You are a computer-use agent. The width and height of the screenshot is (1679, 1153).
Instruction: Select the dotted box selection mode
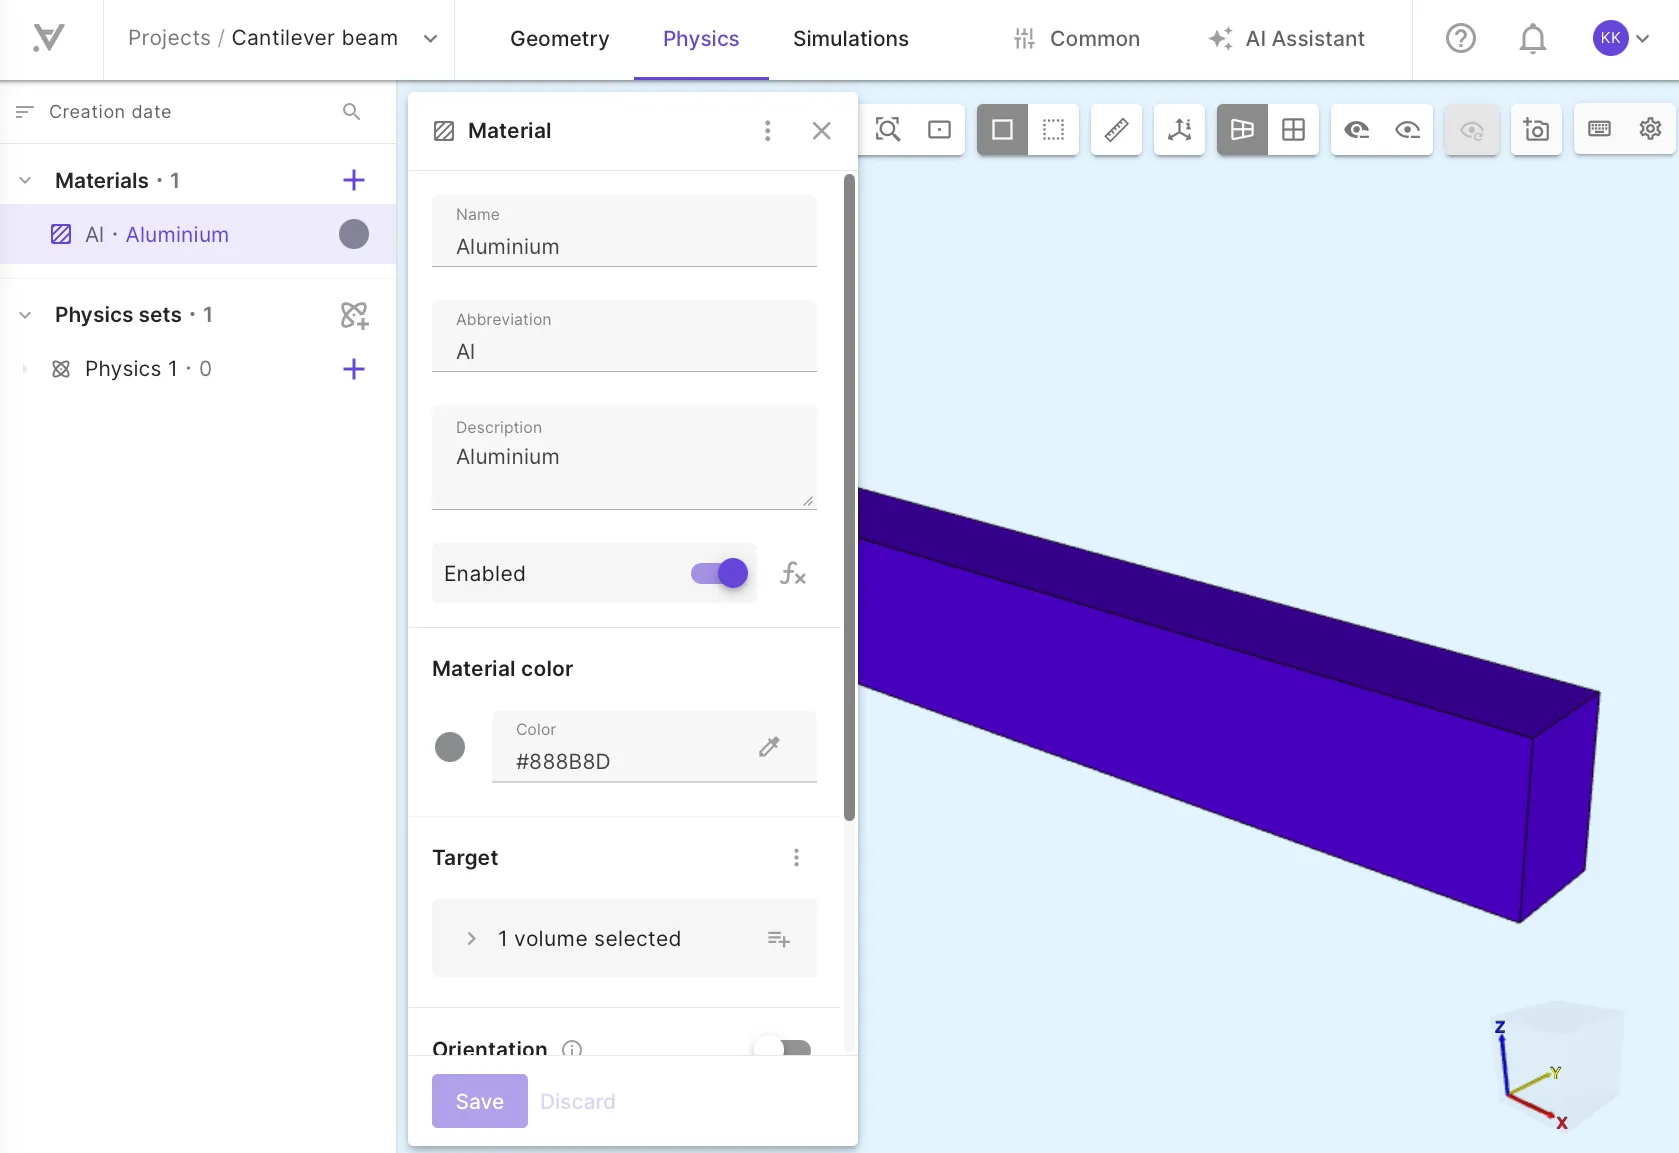coord(1054,129)
